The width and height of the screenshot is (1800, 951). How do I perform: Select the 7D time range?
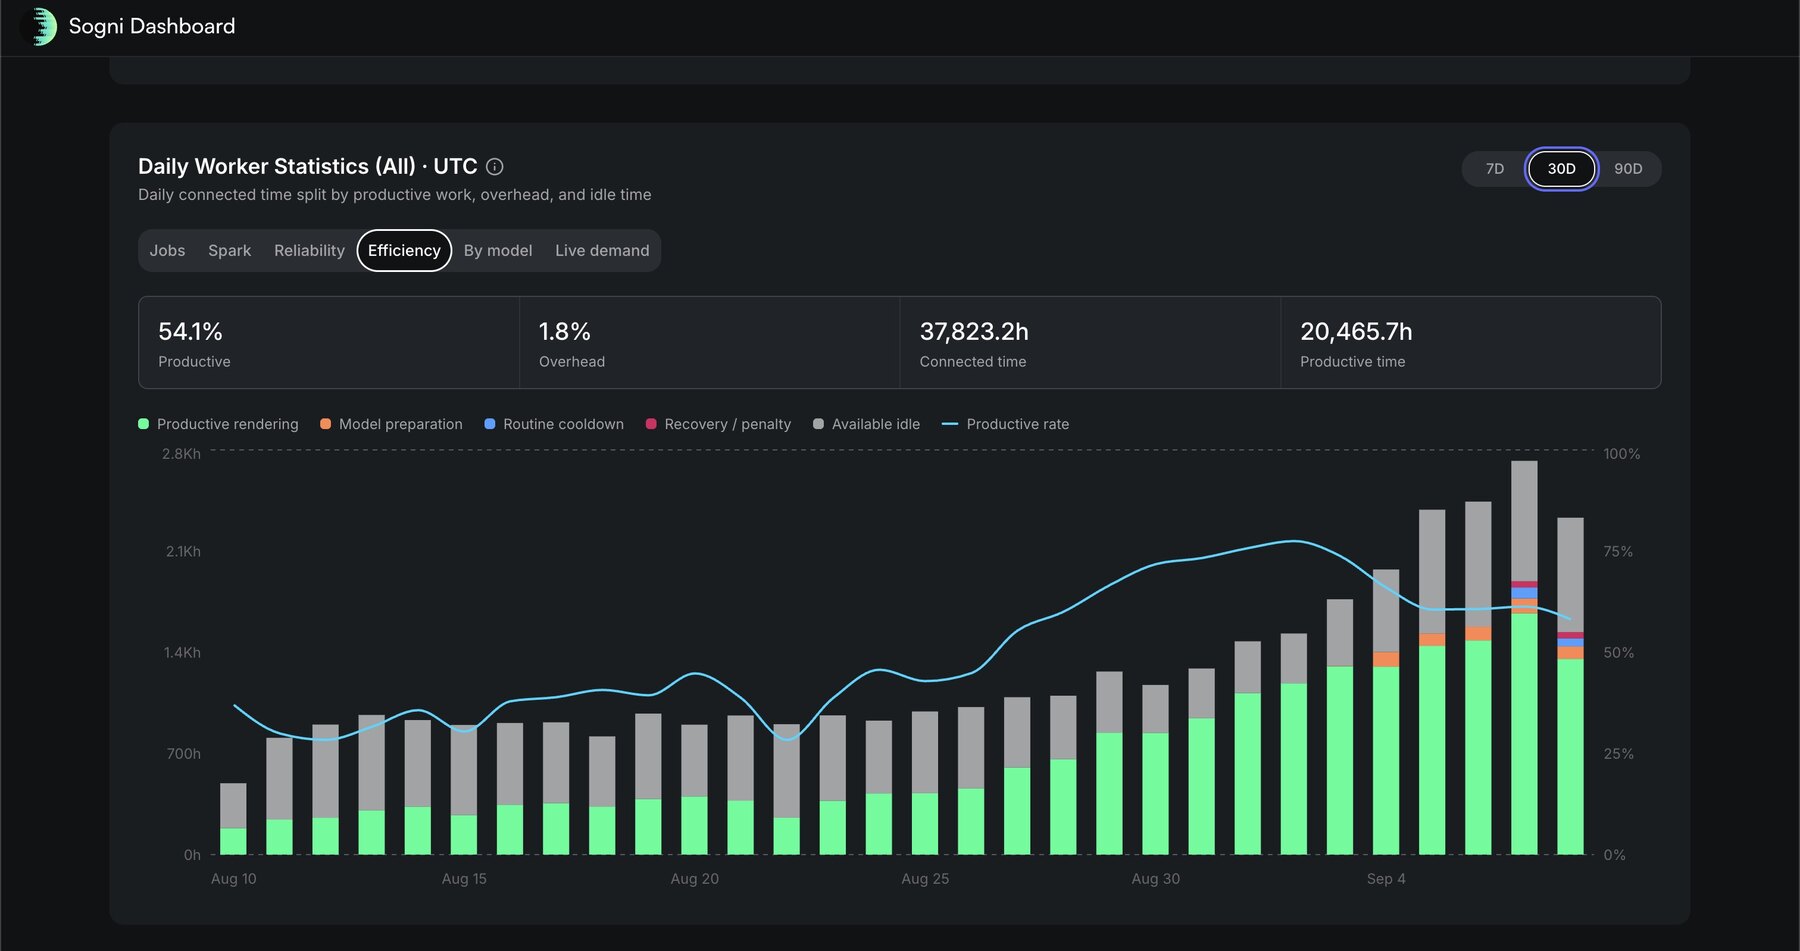tap(1495, 169)
